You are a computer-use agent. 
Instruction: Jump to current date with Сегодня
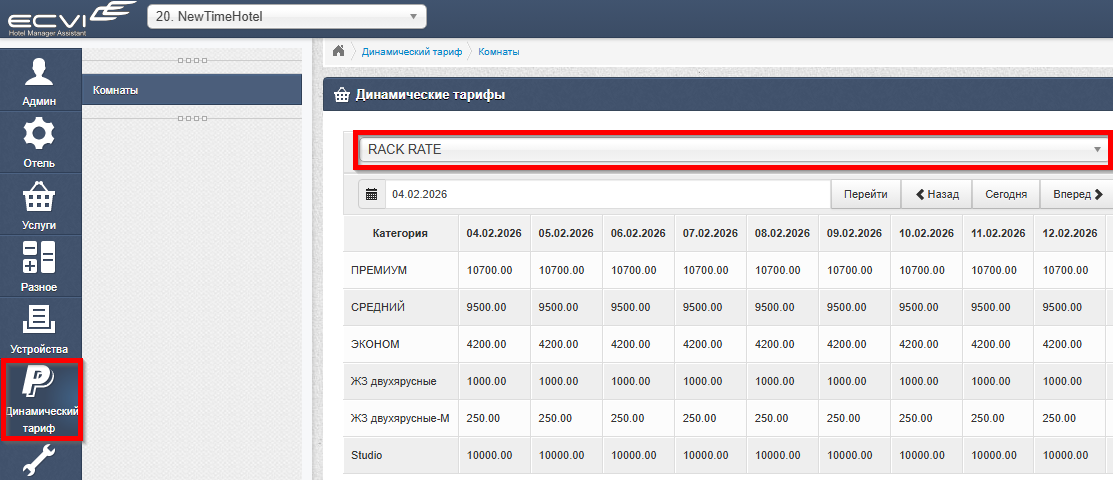pos(1005,194)
